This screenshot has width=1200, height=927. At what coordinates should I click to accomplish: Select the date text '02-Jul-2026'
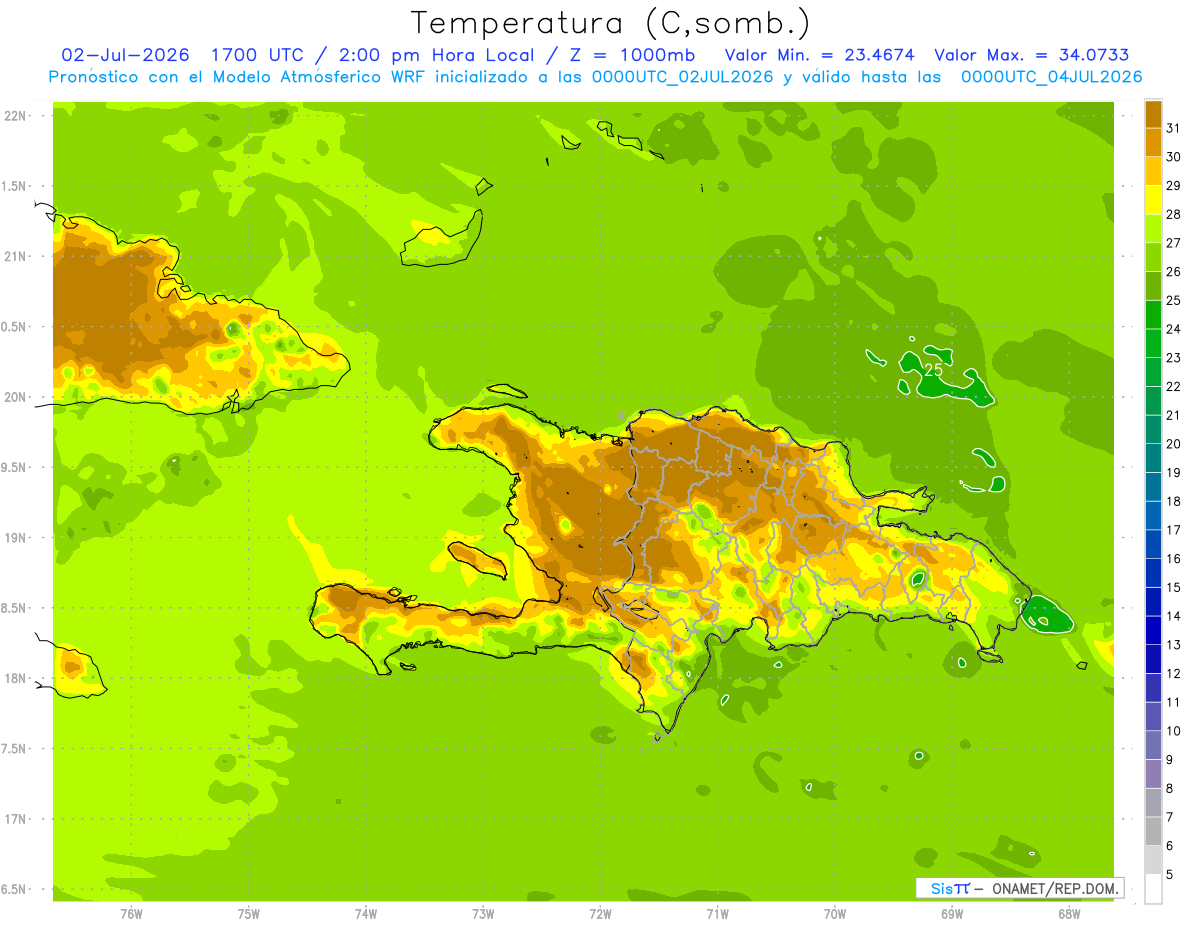tap(126, 55)
